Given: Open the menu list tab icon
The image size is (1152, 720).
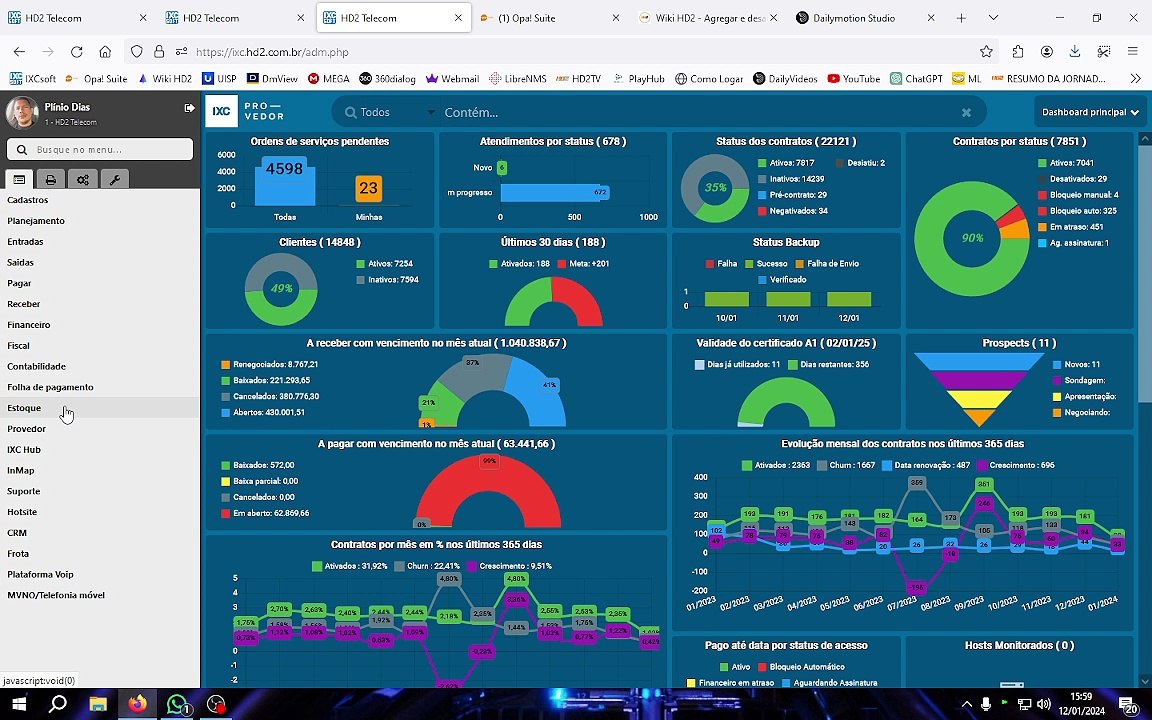Looking at the screenshot, I should (x=19, y=179).
